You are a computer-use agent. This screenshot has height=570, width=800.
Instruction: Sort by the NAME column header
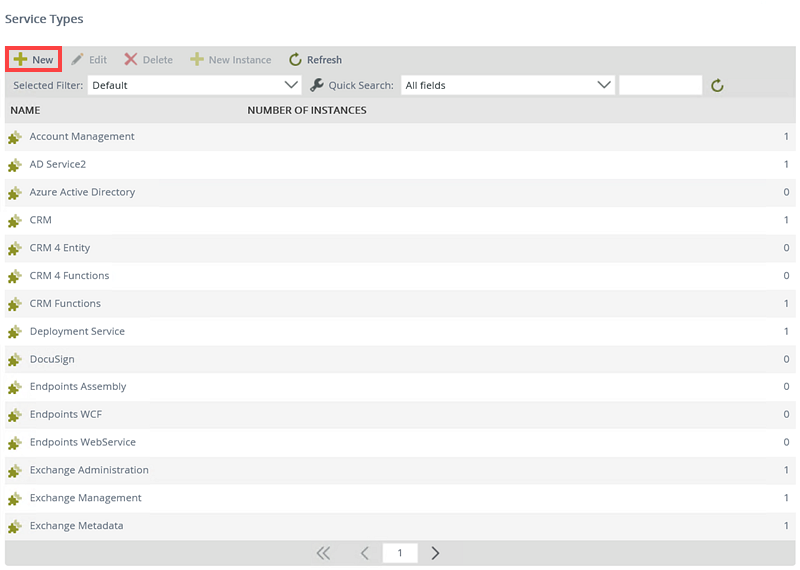(26, 110)
